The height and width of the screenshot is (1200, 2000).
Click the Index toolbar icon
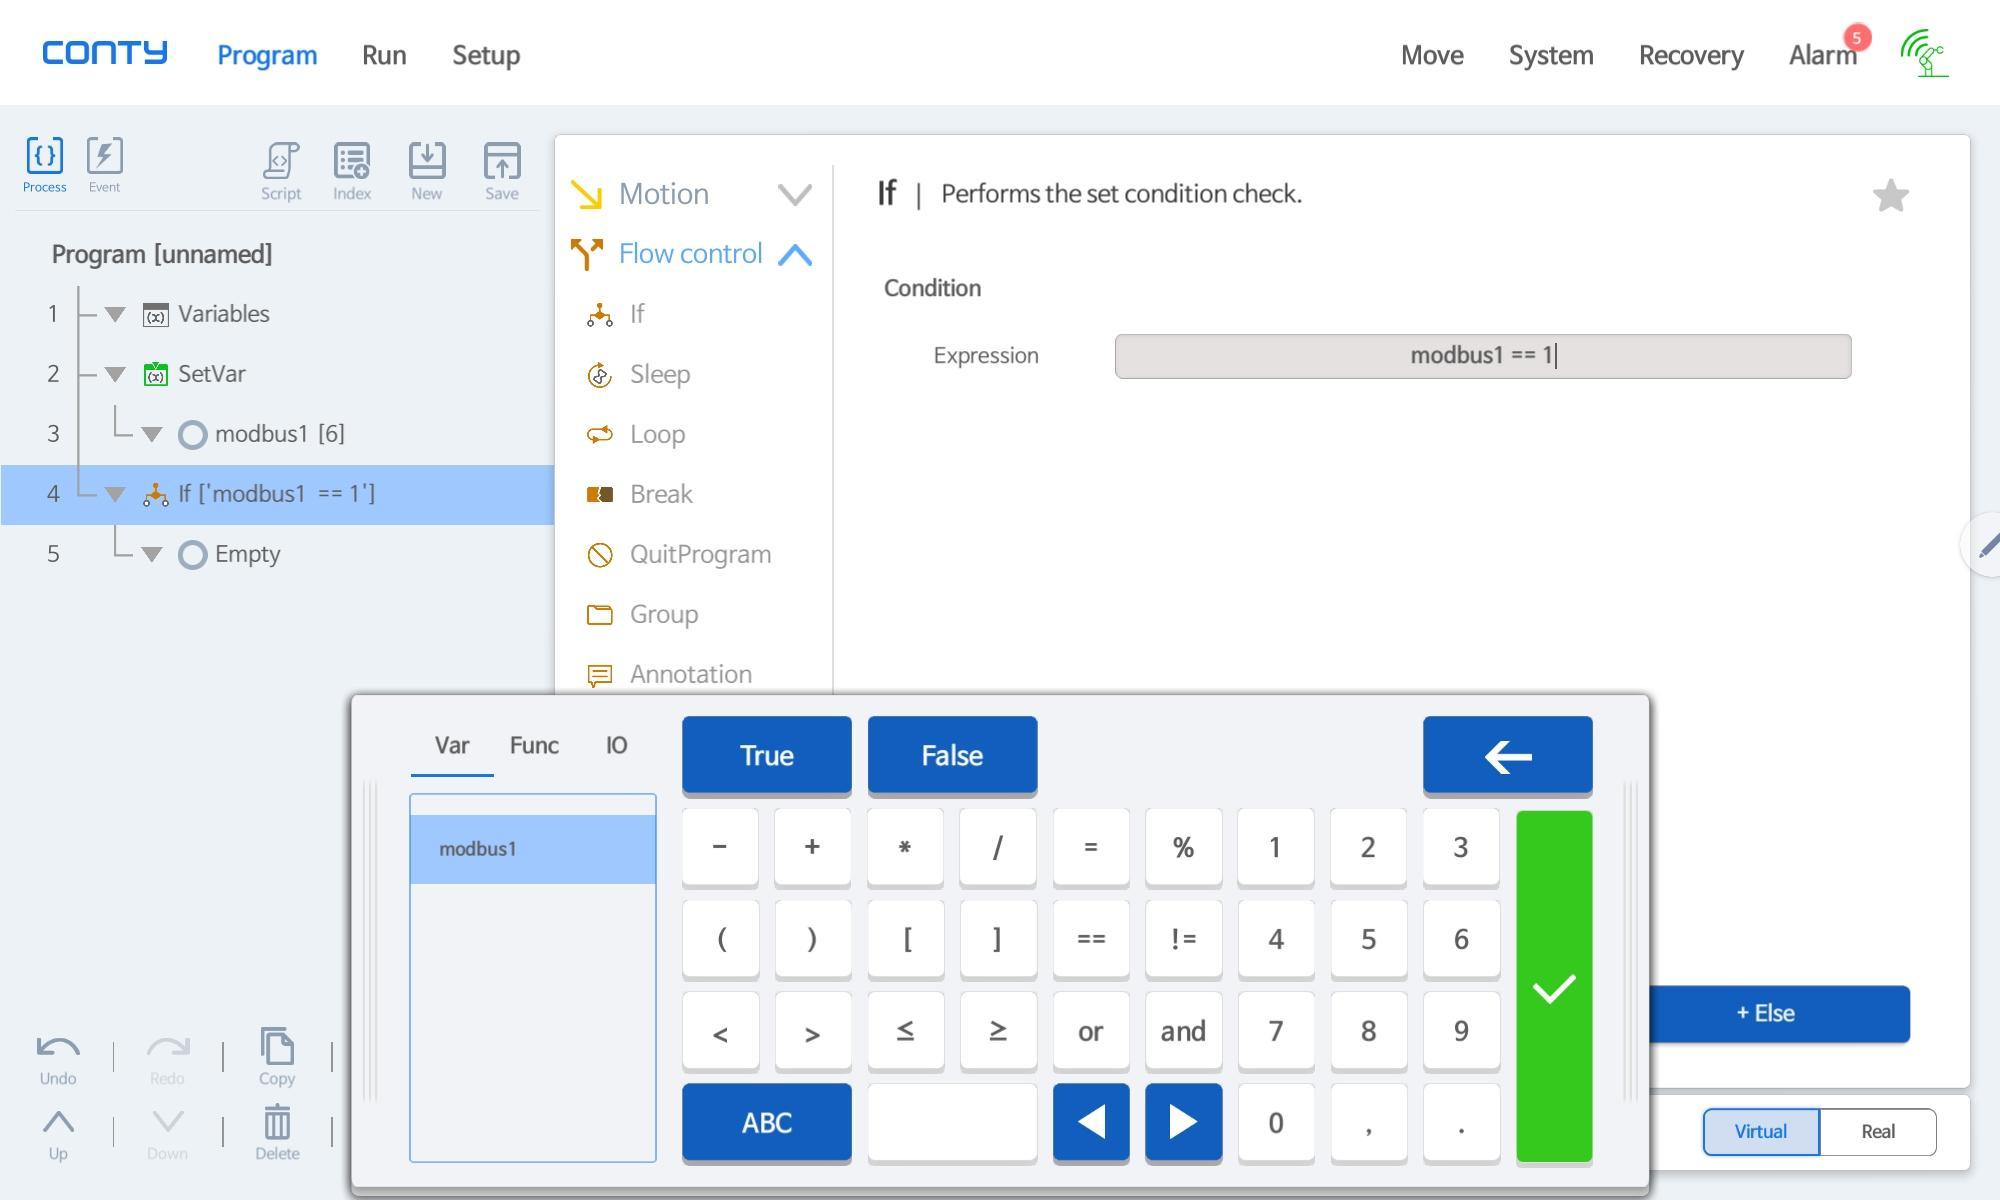[352, 171]
